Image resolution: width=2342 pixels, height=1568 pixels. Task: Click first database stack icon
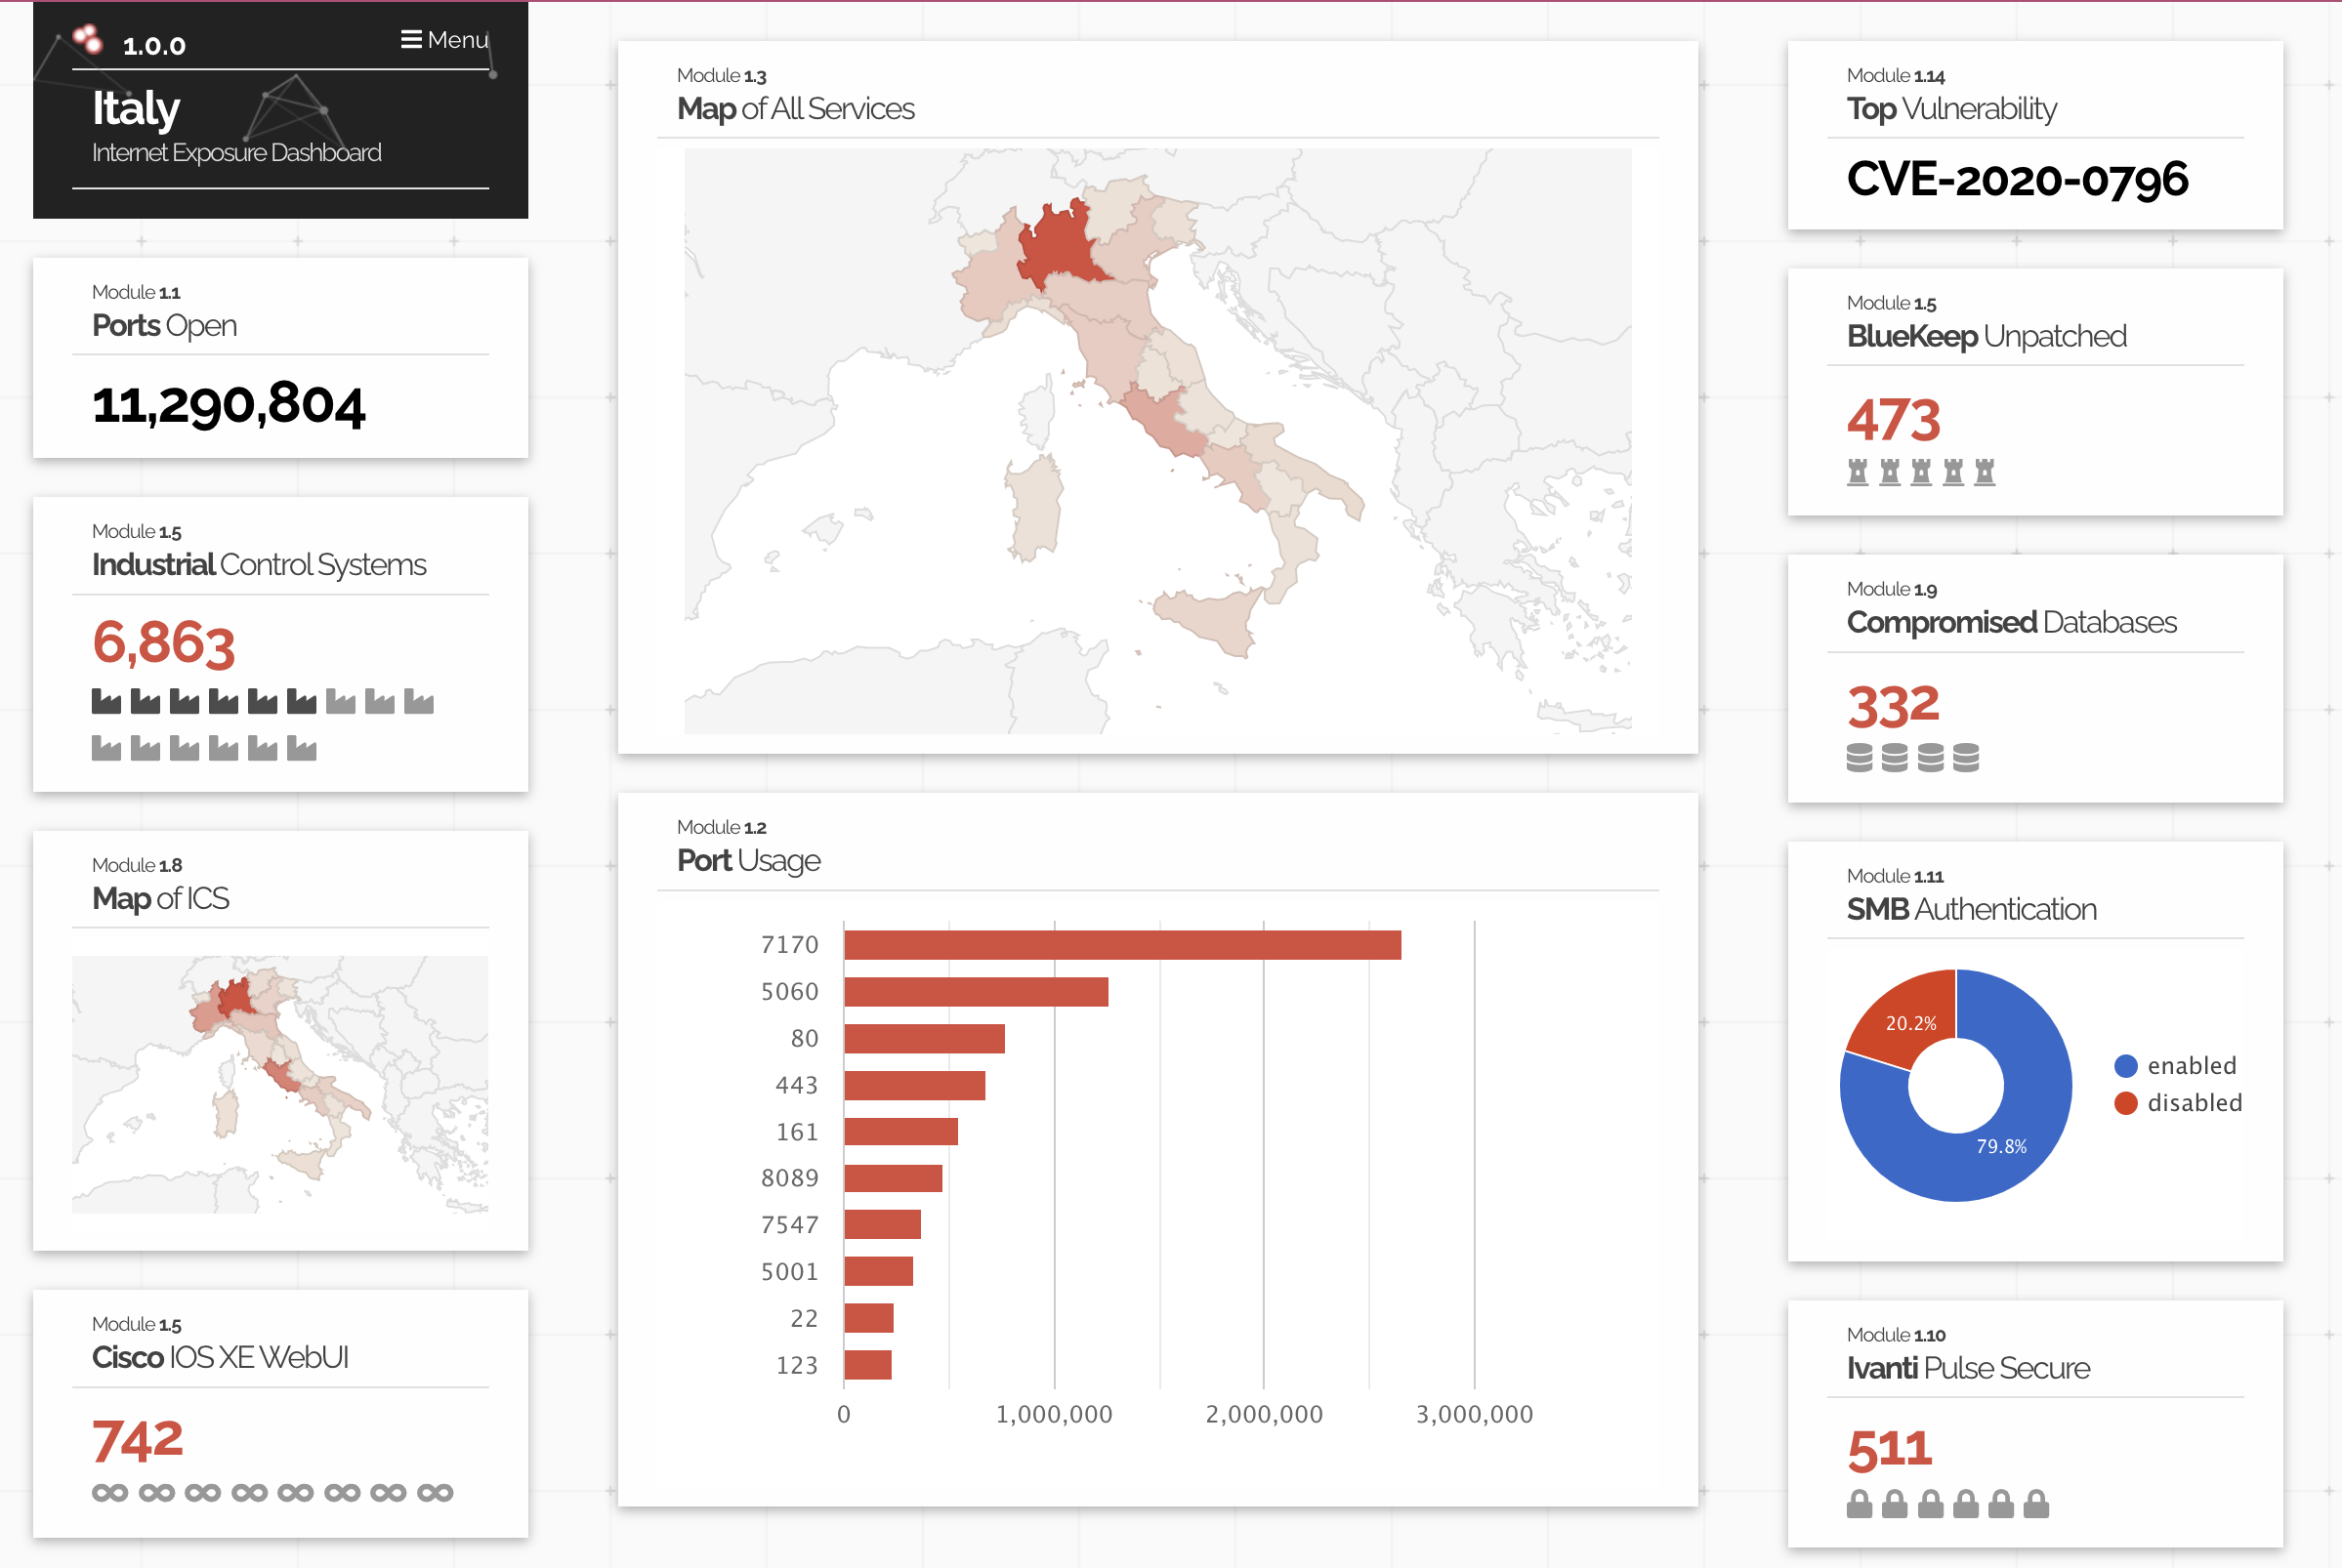click(x=1859, y=758)
